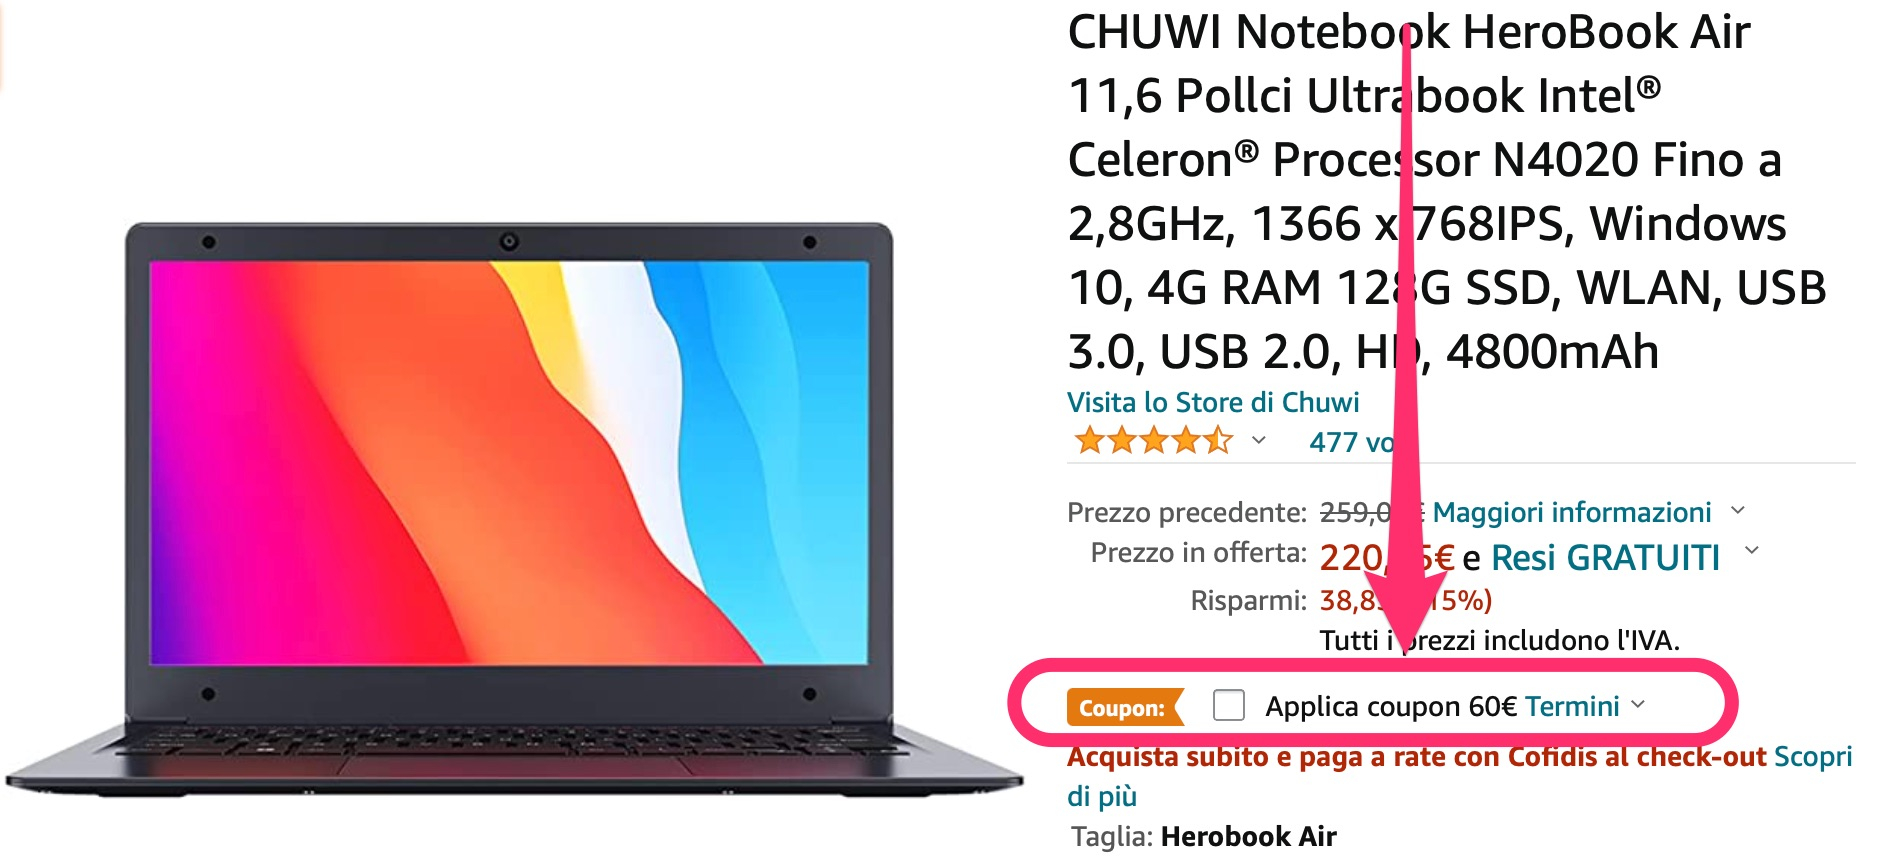Expand the rating breakdown chevron beside stars
The height and width of the screenshot is (861, 1904).
(x=1259, y=440)
